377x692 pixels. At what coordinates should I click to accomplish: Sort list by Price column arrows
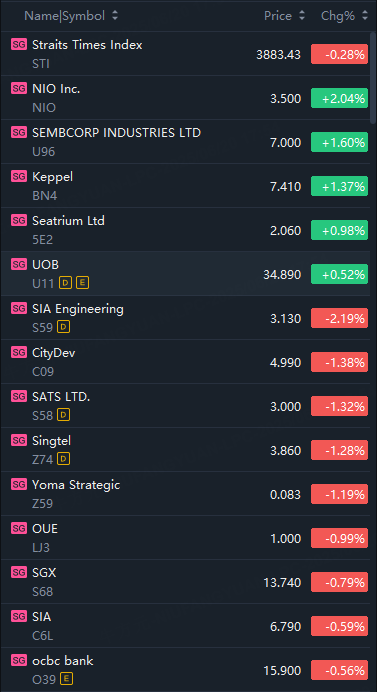coord(302,16)
